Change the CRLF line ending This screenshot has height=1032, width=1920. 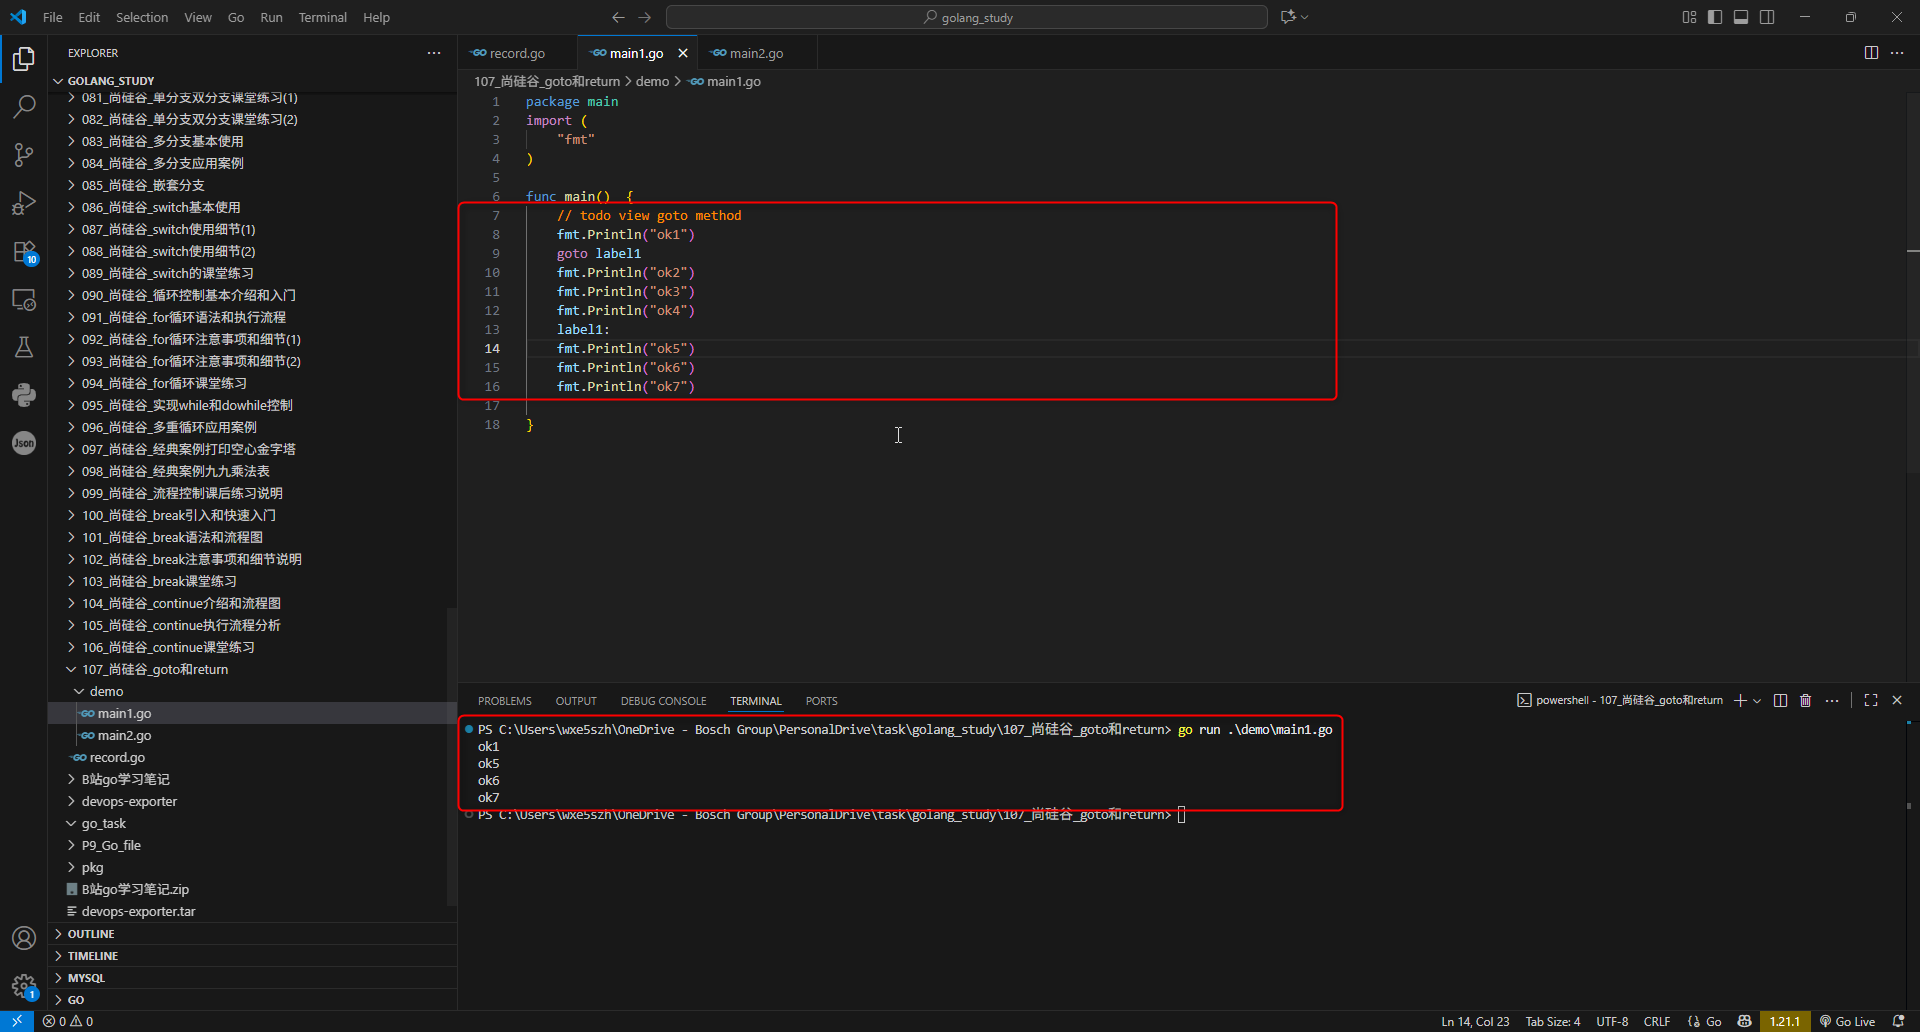pyautogui.click(x=1657, y=1021)
